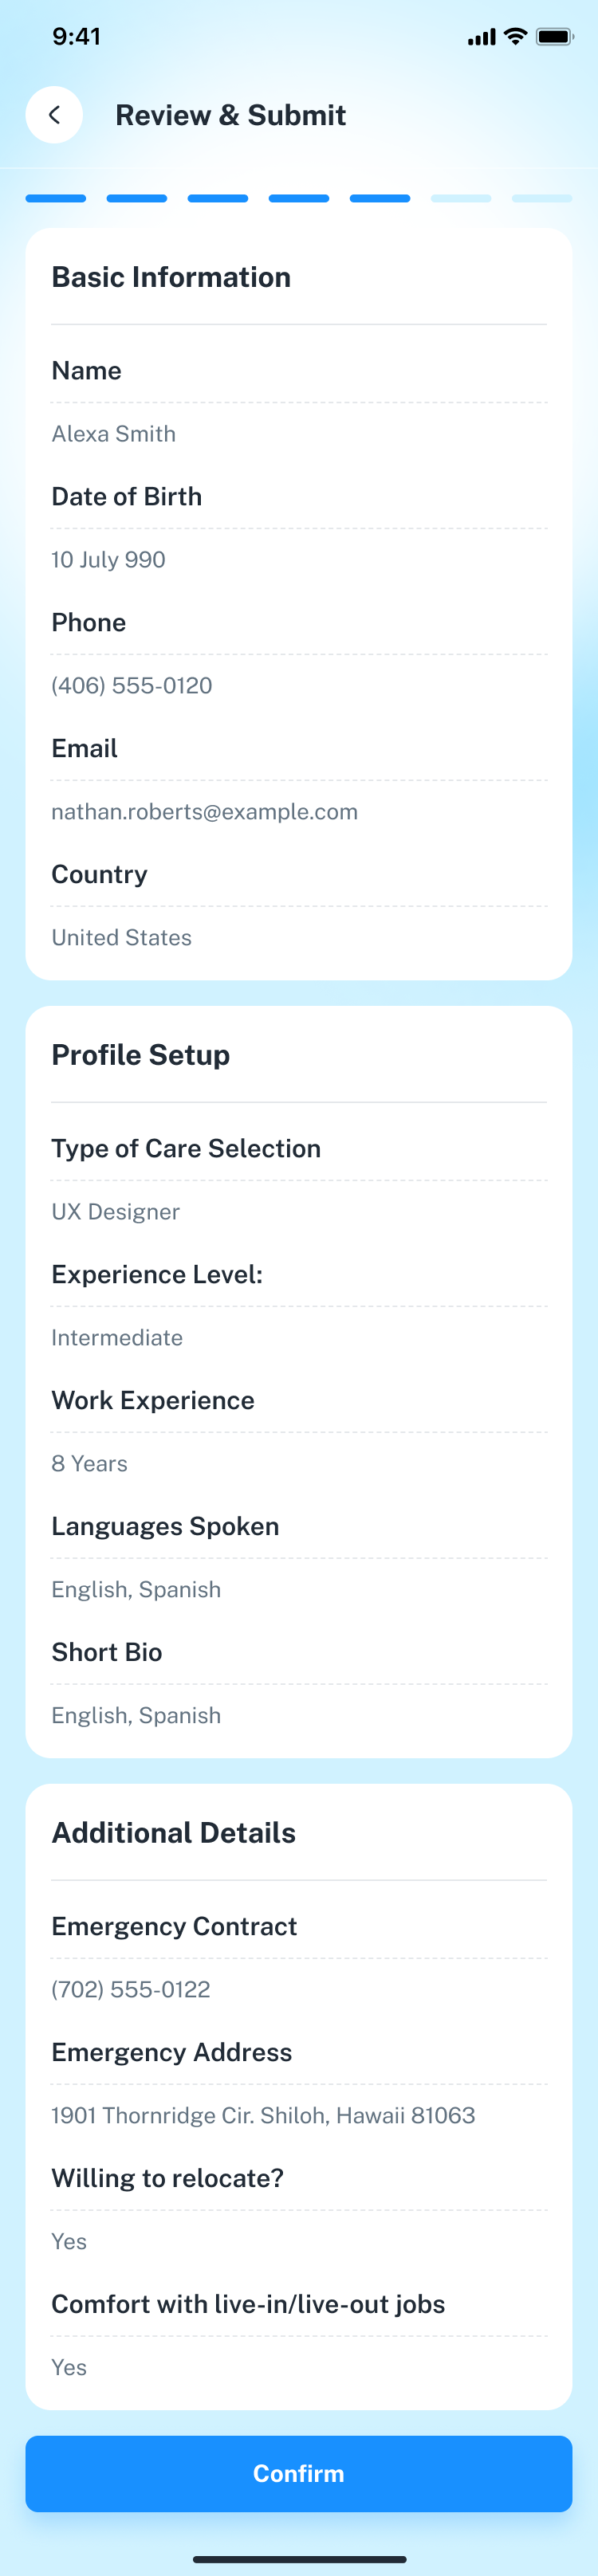Select the last progress step bar
Viewport: 598px width, 2576px height.
[542, 199]
